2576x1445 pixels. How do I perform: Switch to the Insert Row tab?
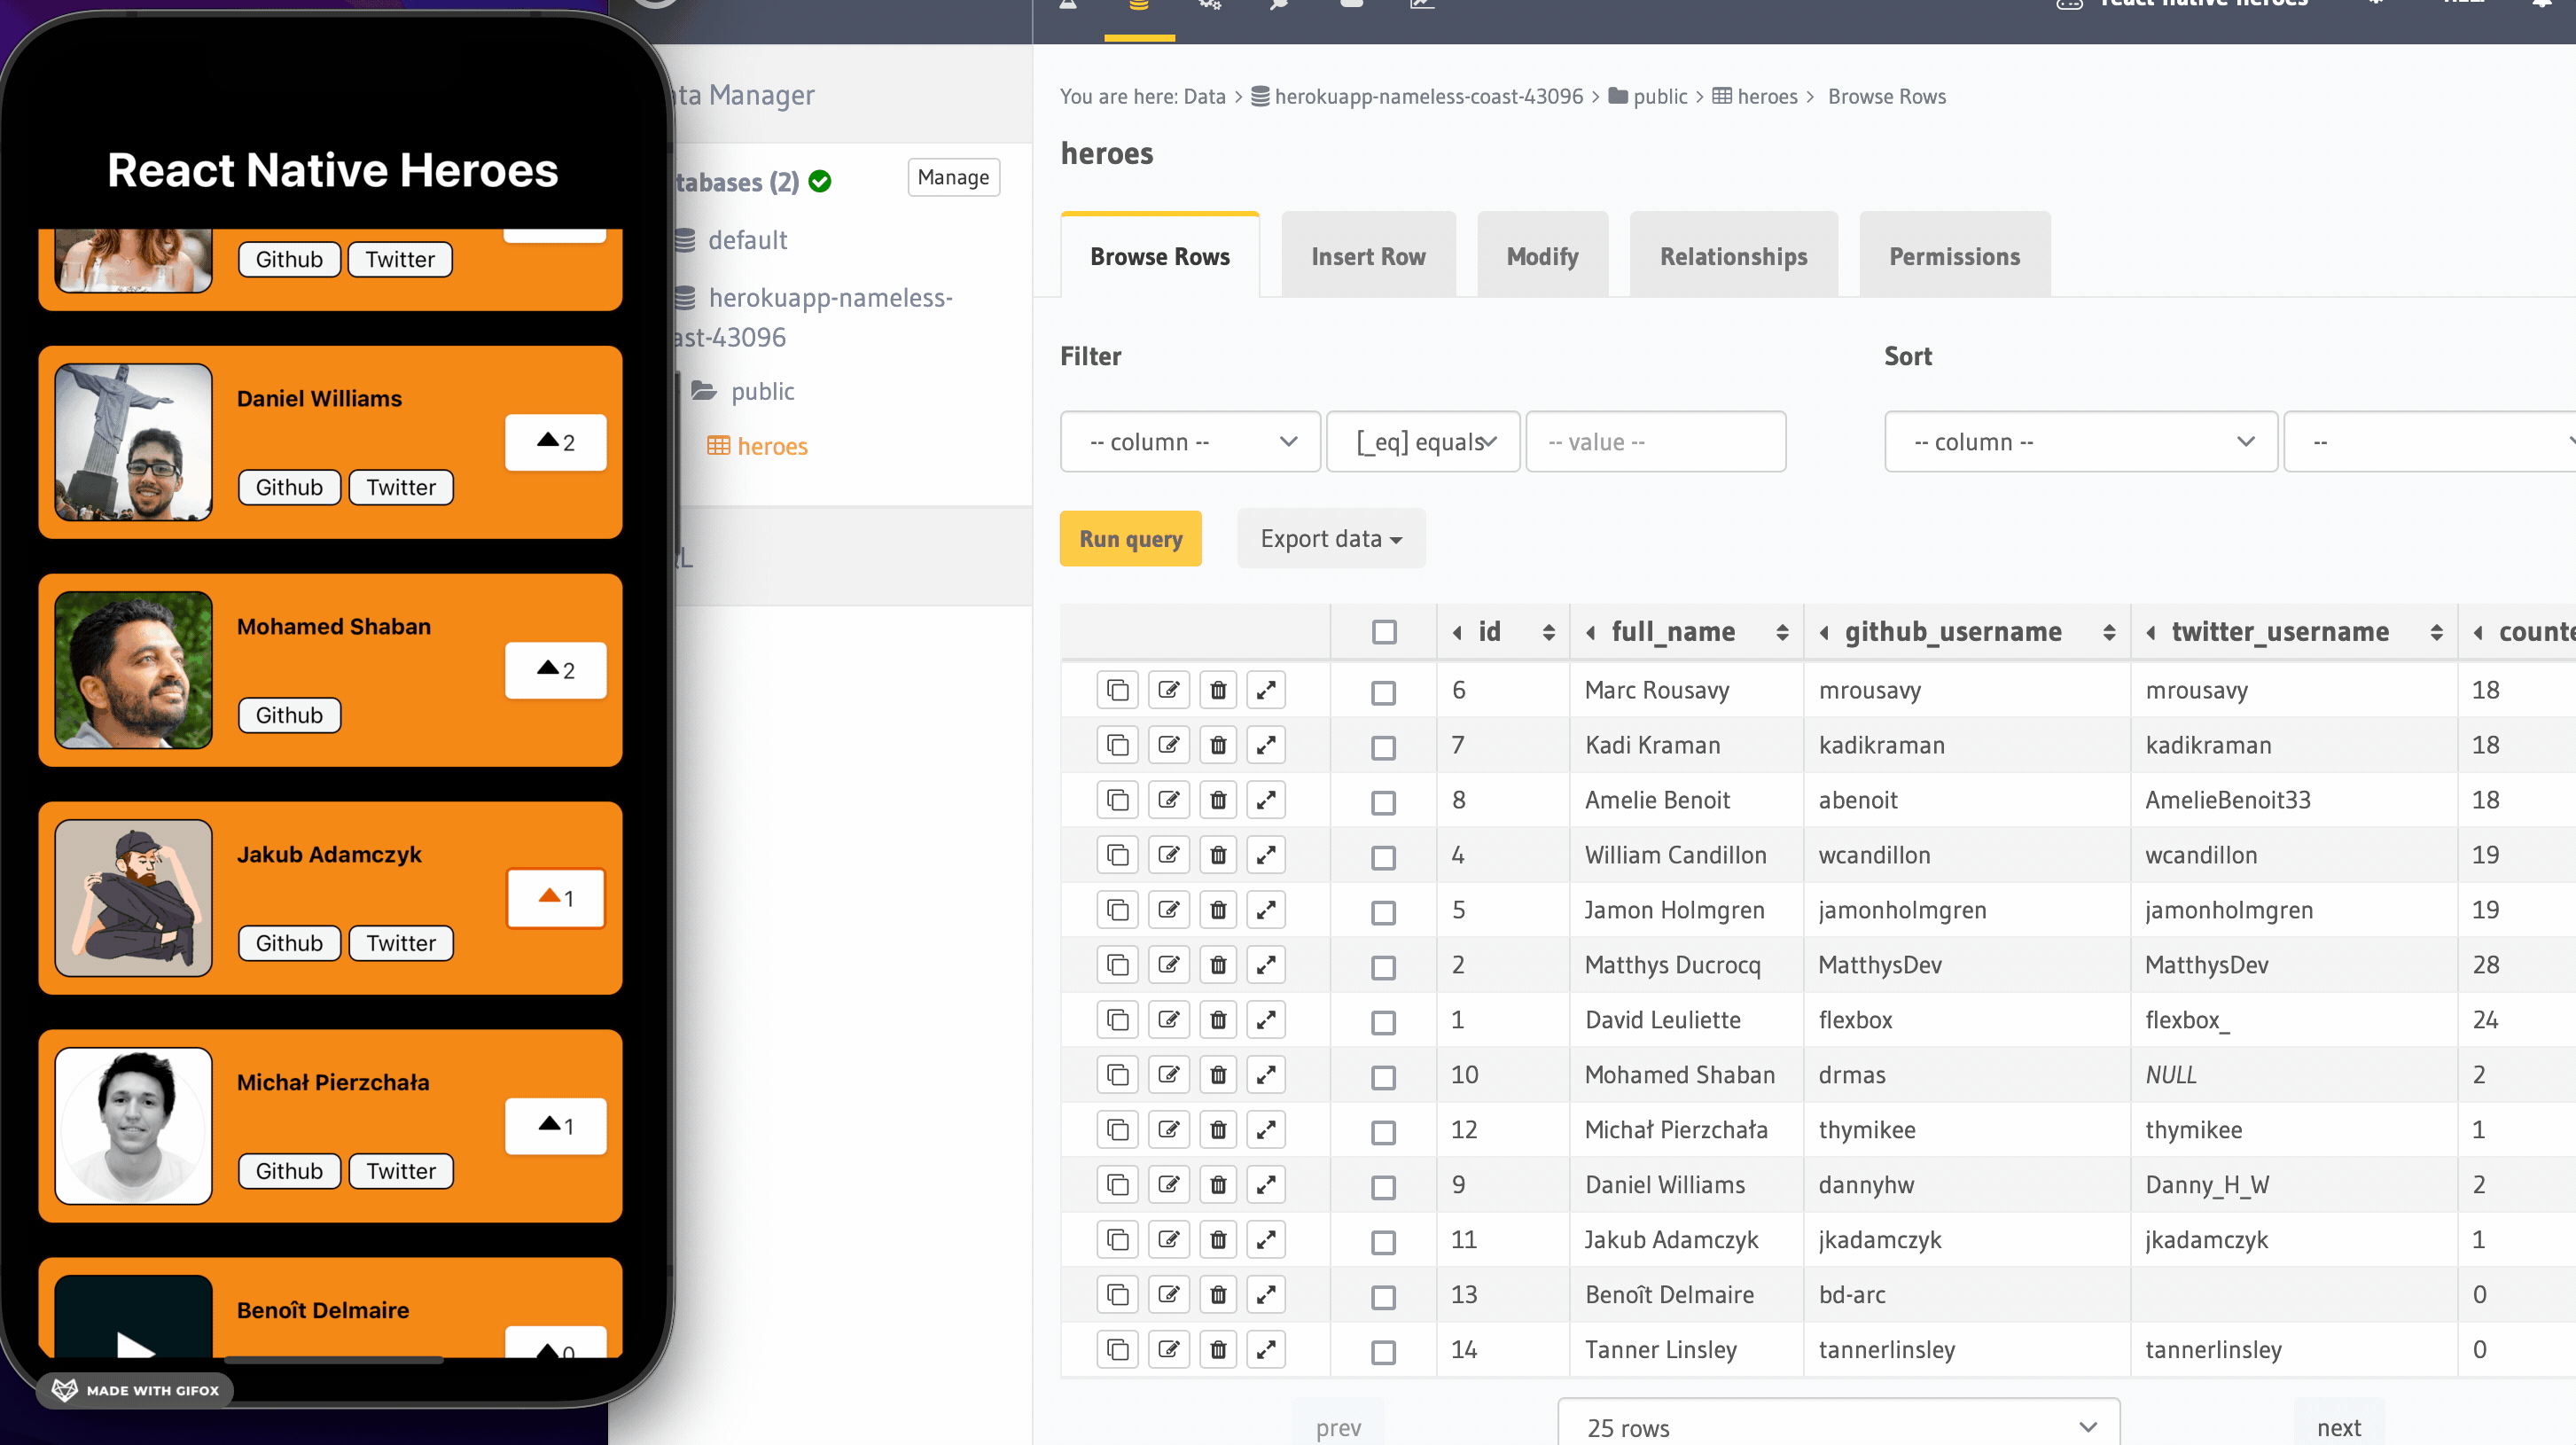(x=1368, y=257)
